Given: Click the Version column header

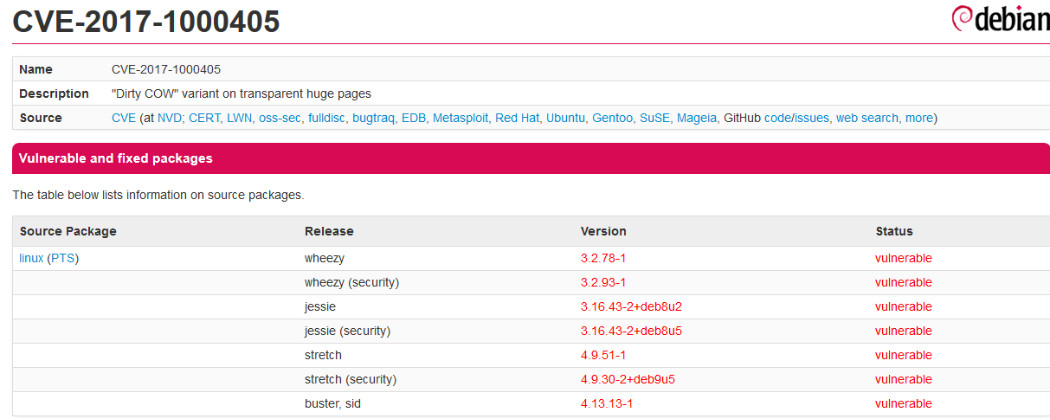Looking at the screenshot, I should [x=603, y=231].
